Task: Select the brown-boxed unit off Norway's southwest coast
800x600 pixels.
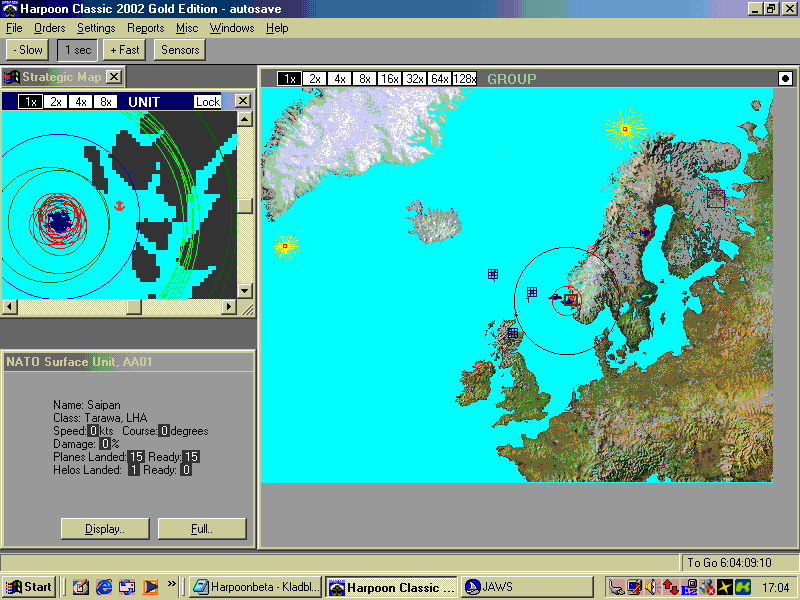Action: click(x=571, y=299)
